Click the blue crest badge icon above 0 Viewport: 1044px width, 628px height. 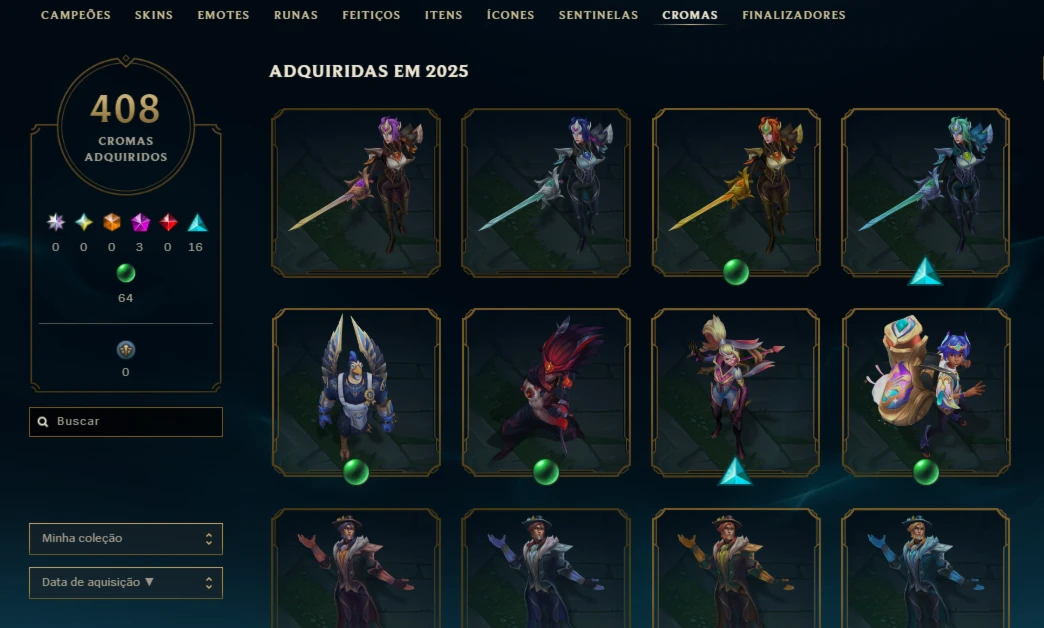[x=126, y=350]
